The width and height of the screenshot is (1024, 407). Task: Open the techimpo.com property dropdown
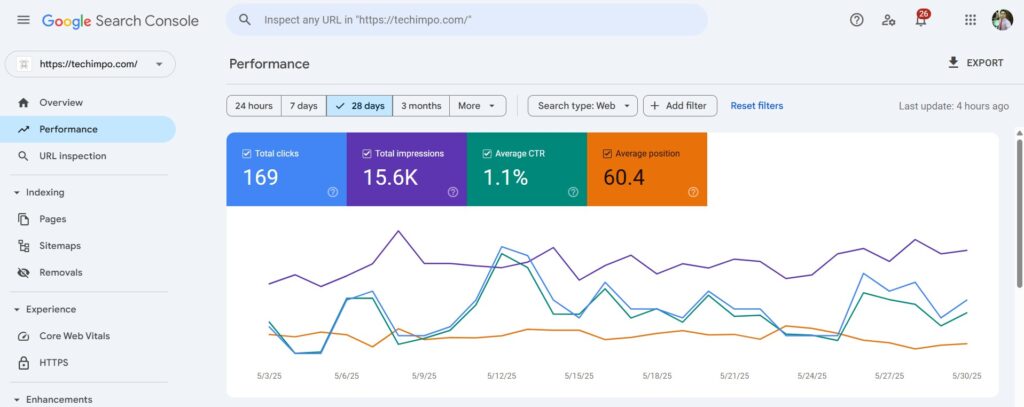click(x=90, y=64)
